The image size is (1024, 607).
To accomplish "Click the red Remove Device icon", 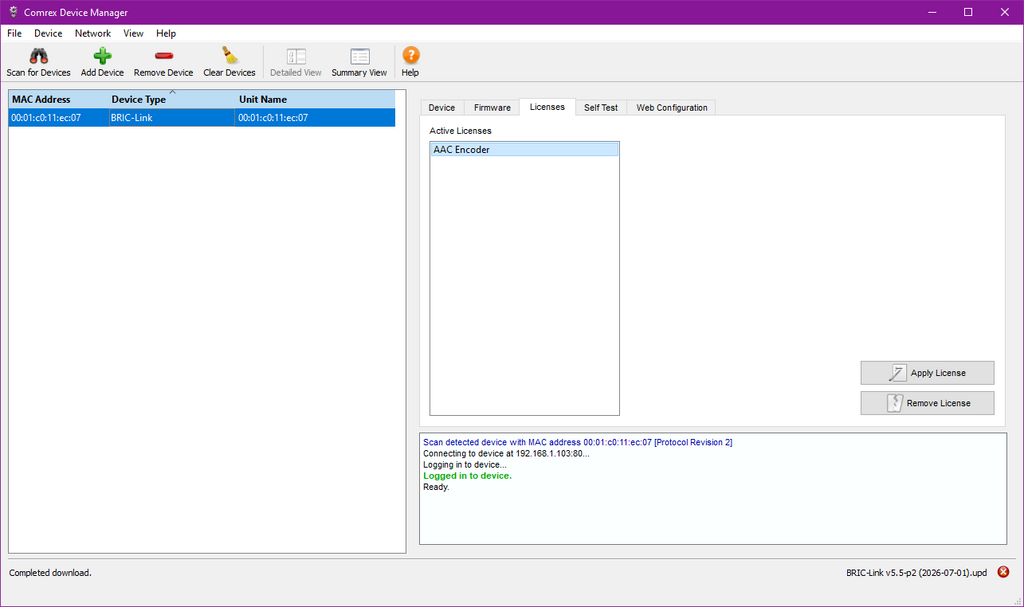I will coord(163,56).
